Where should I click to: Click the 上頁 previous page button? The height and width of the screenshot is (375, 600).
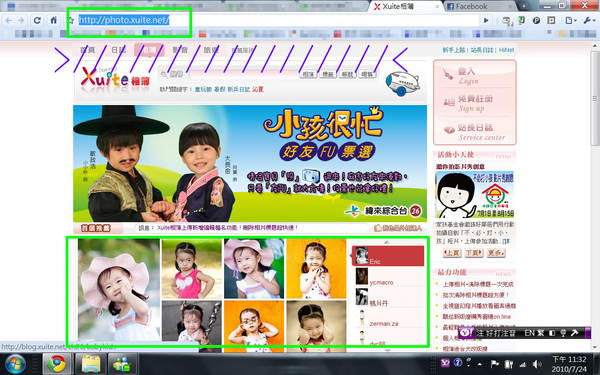tap(452, 253)
